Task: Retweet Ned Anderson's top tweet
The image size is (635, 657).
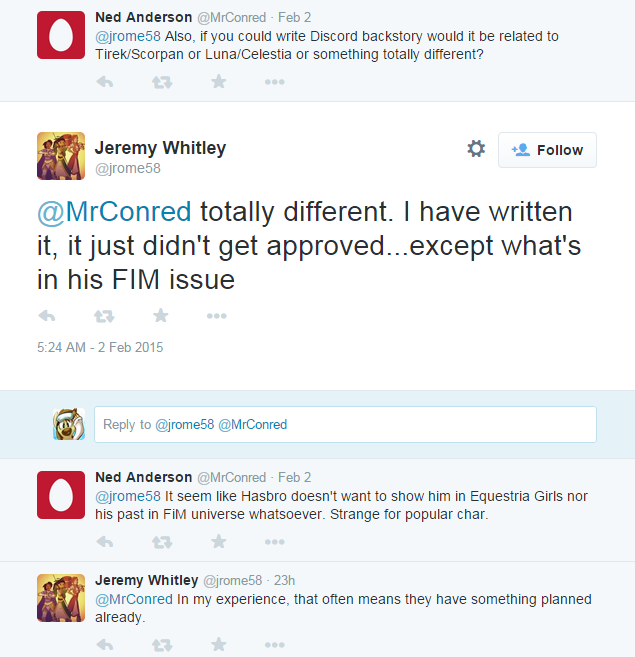Action: [161, 82]
